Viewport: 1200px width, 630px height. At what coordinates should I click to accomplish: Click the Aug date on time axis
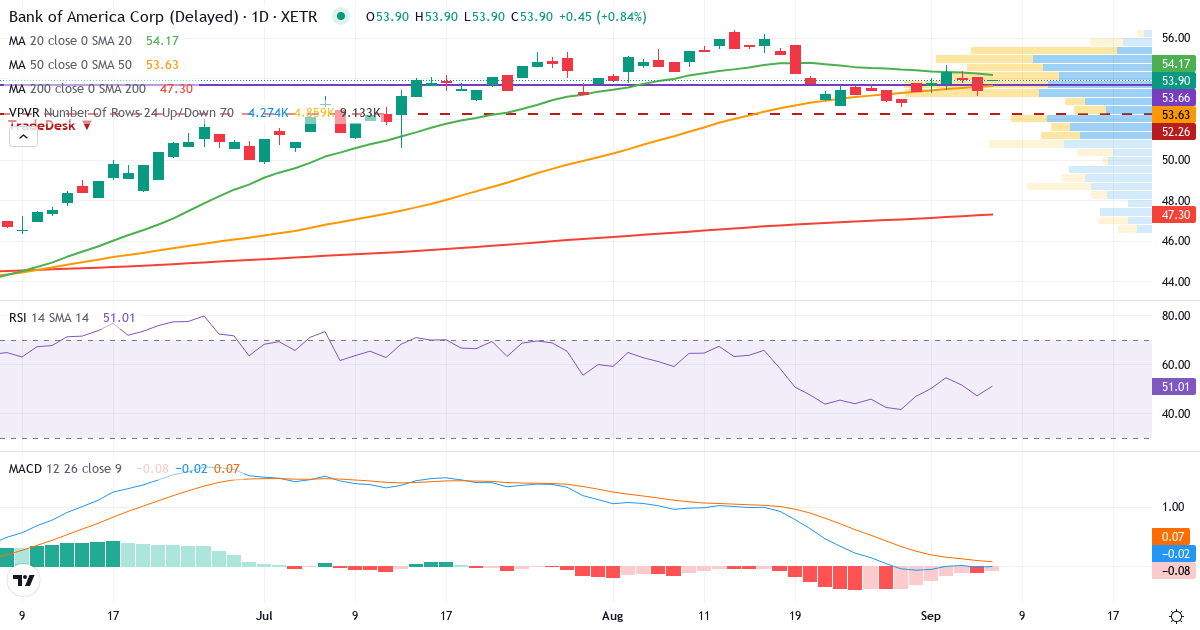[611, 616]
